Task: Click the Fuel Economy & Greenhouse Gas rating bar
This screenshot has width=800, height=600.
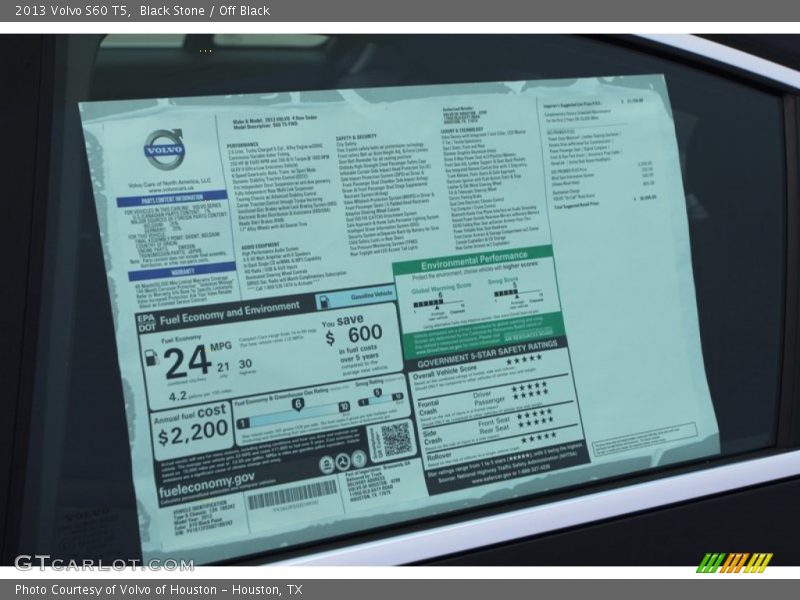Action: (x=294, y=416)
